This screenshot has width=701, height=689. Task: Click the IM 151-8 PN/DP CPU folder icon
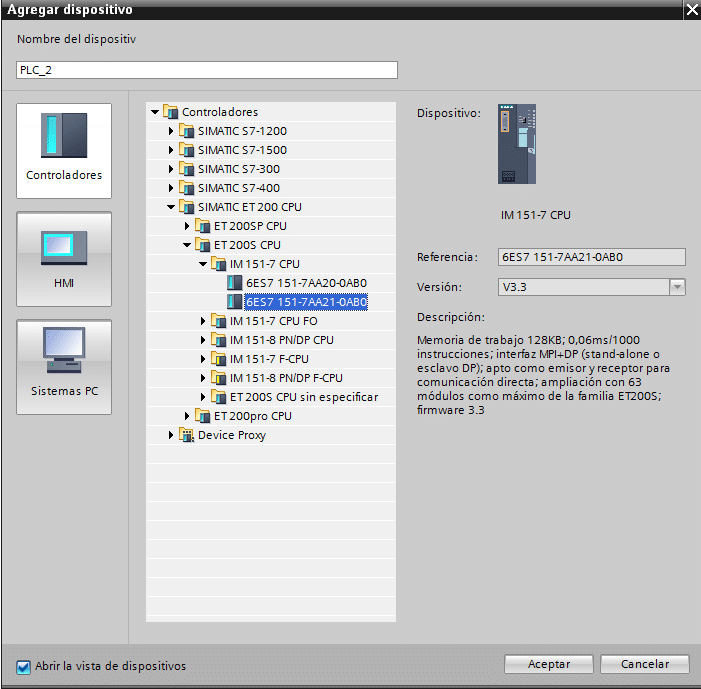tap(219, 340)
